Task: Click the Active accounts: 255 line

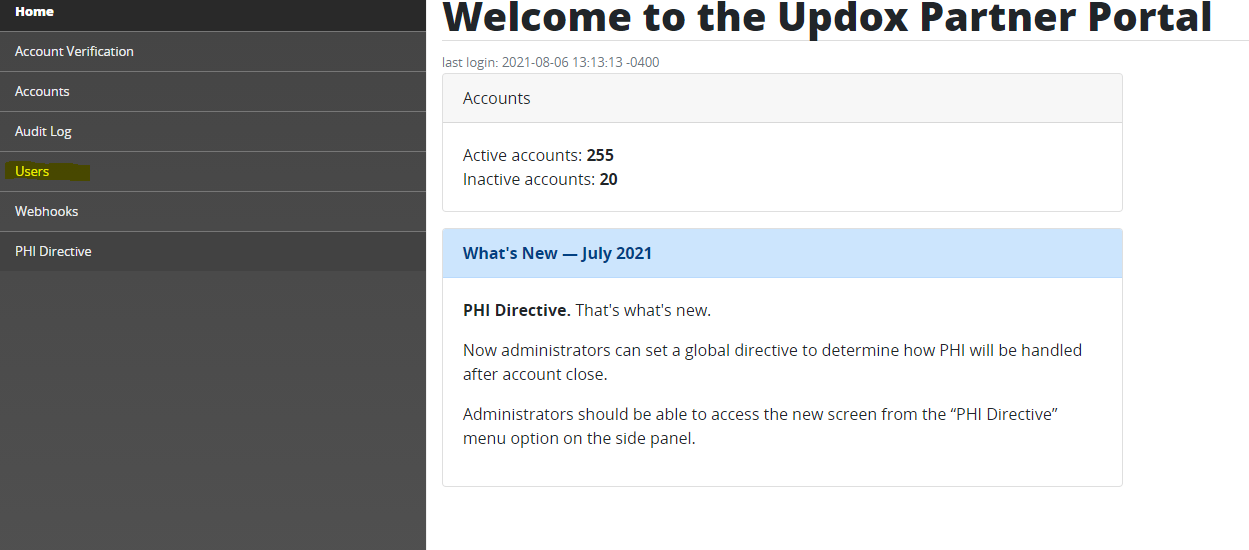Action: click(x=538, y=155)
